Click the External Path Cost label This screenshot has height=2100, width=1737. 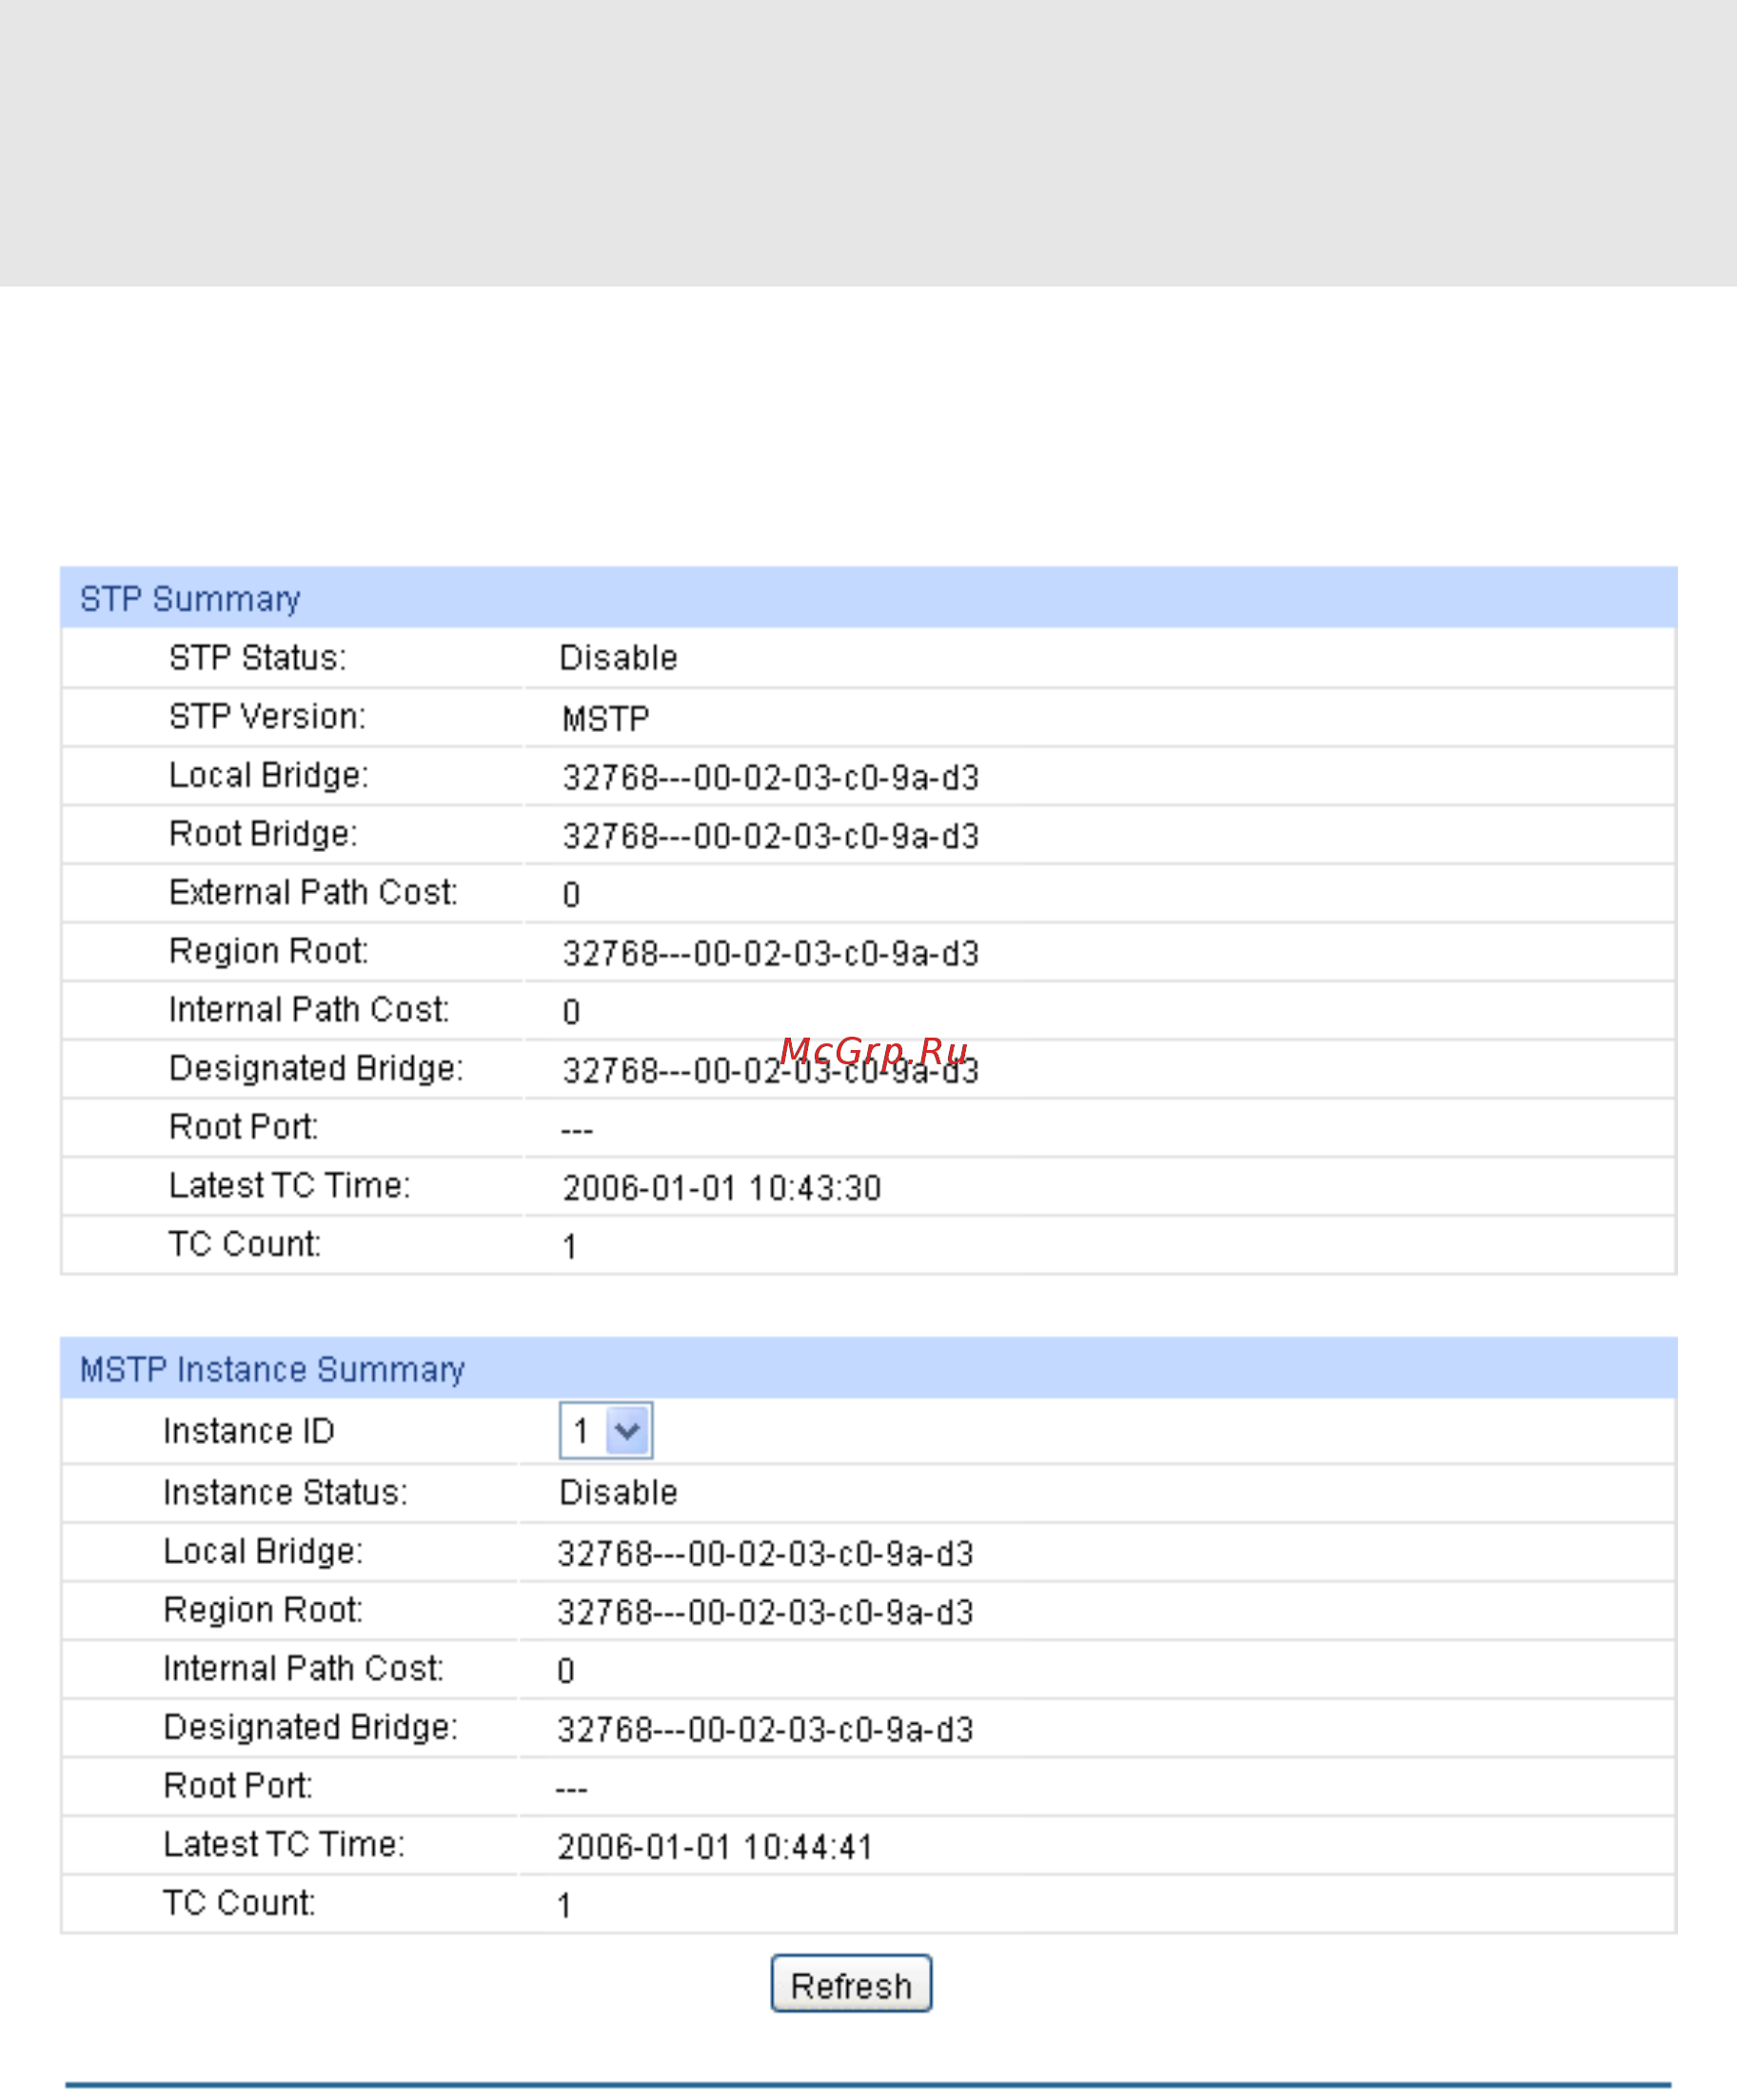click(x=313, y=892)
